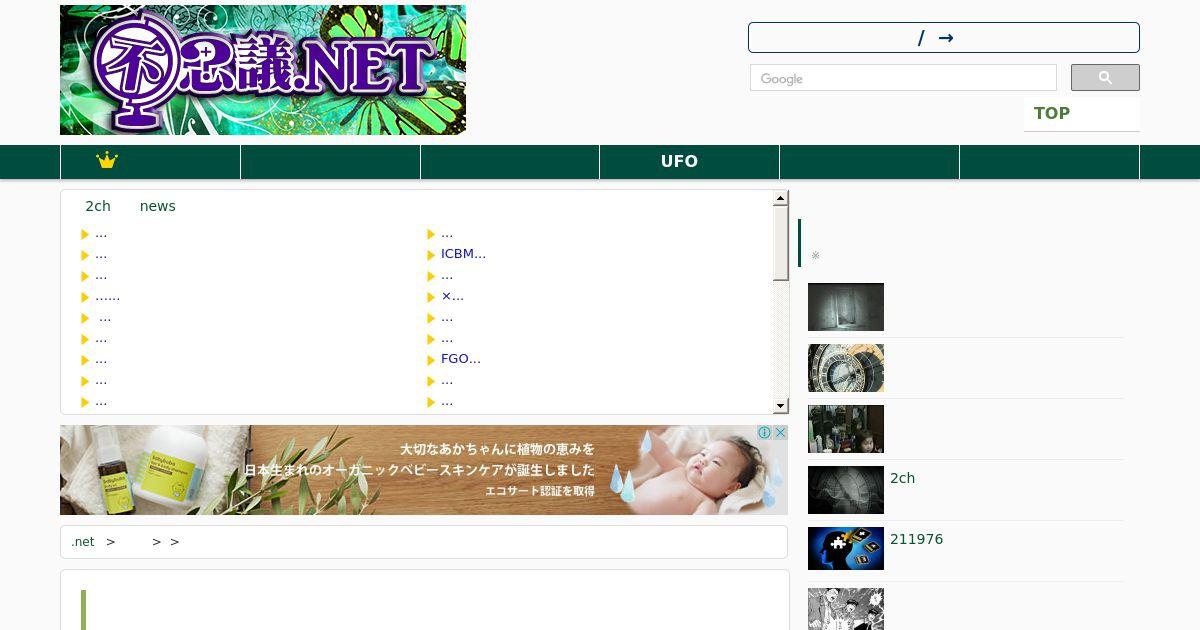This screenshot has height=630, width=1200.
Task: Close the baby skincare ad with X
Action: tap(781, 433)
